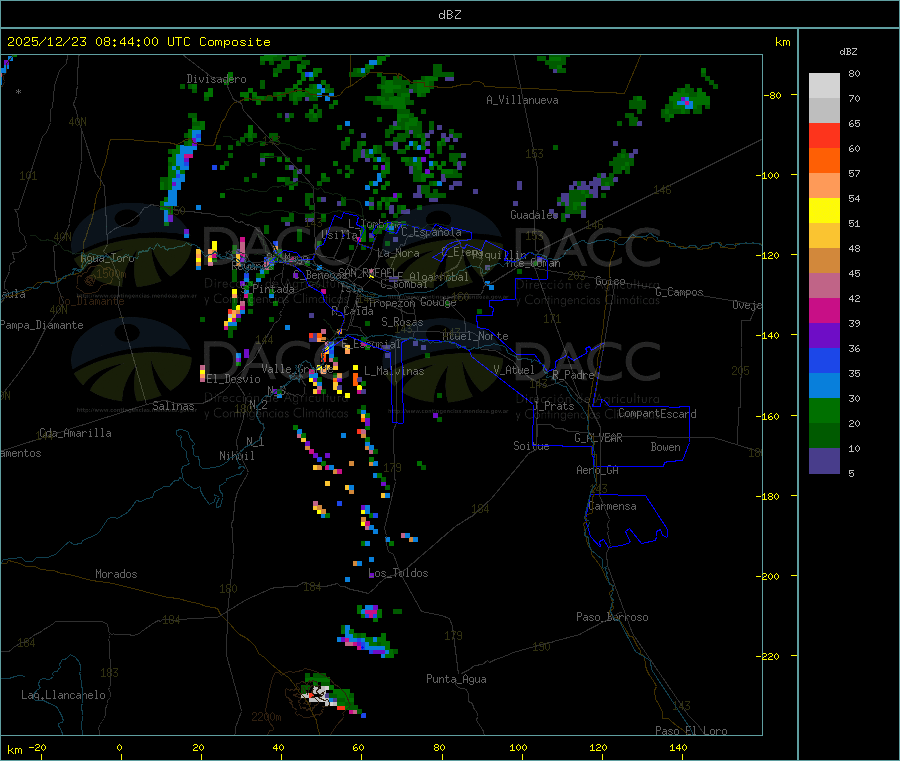Click the A_Villanueva map label

[522, 100]
